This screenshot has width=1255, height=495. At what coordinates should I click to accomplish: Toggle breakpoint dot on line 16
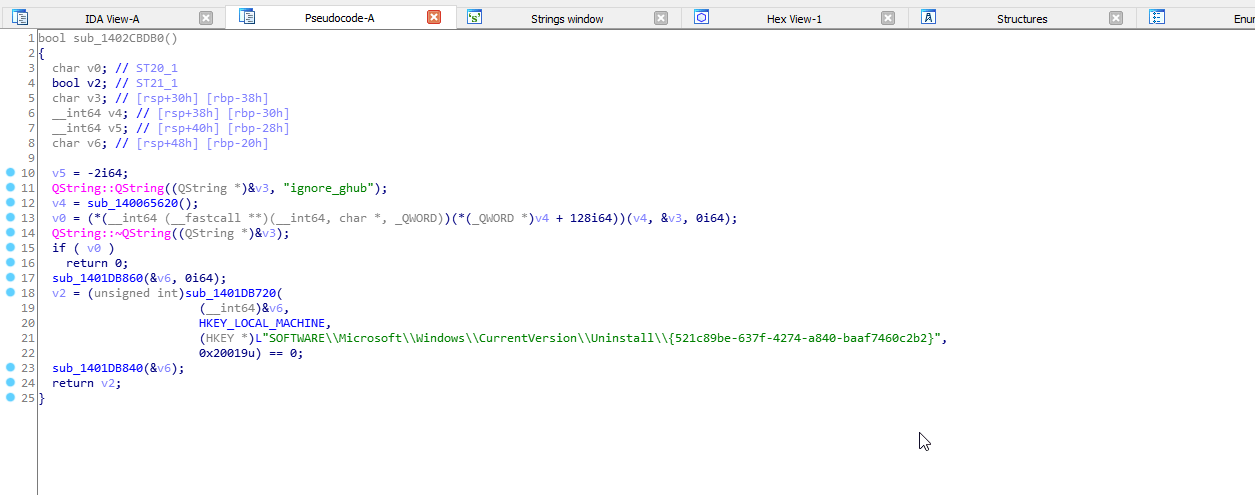[10, 263]
